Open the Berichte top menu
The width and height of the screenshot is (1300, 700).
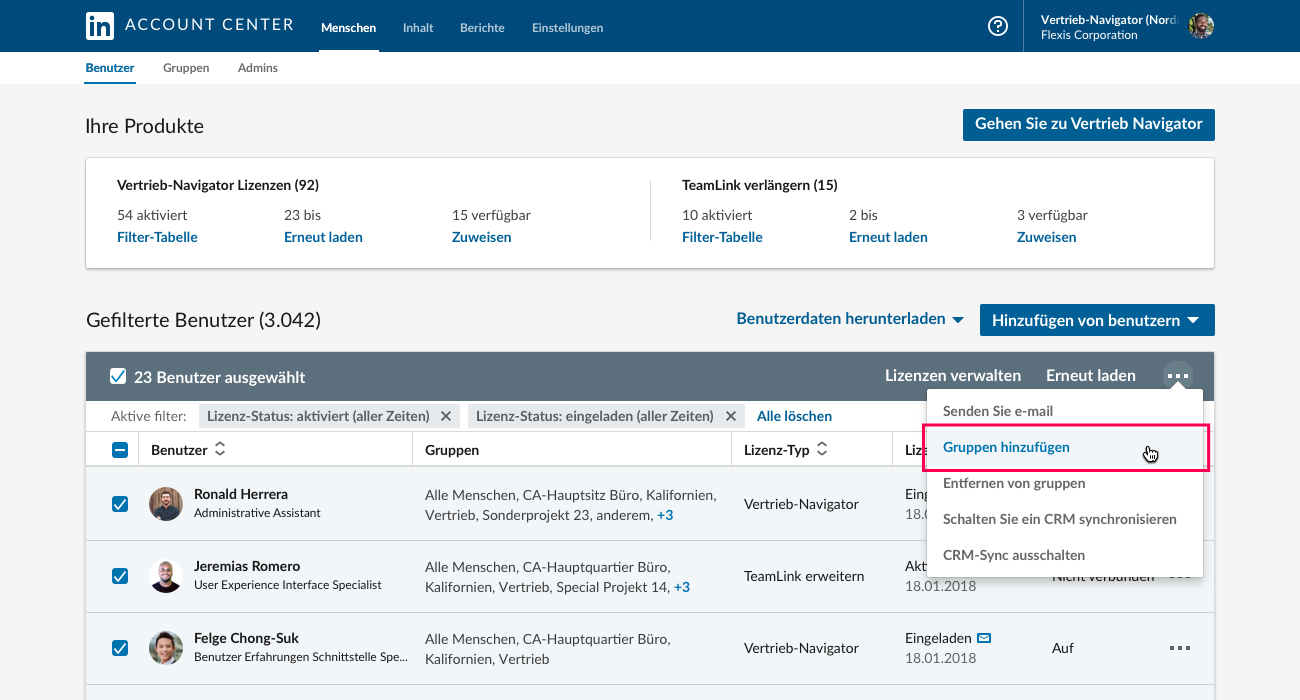click(x=482, y=28)
